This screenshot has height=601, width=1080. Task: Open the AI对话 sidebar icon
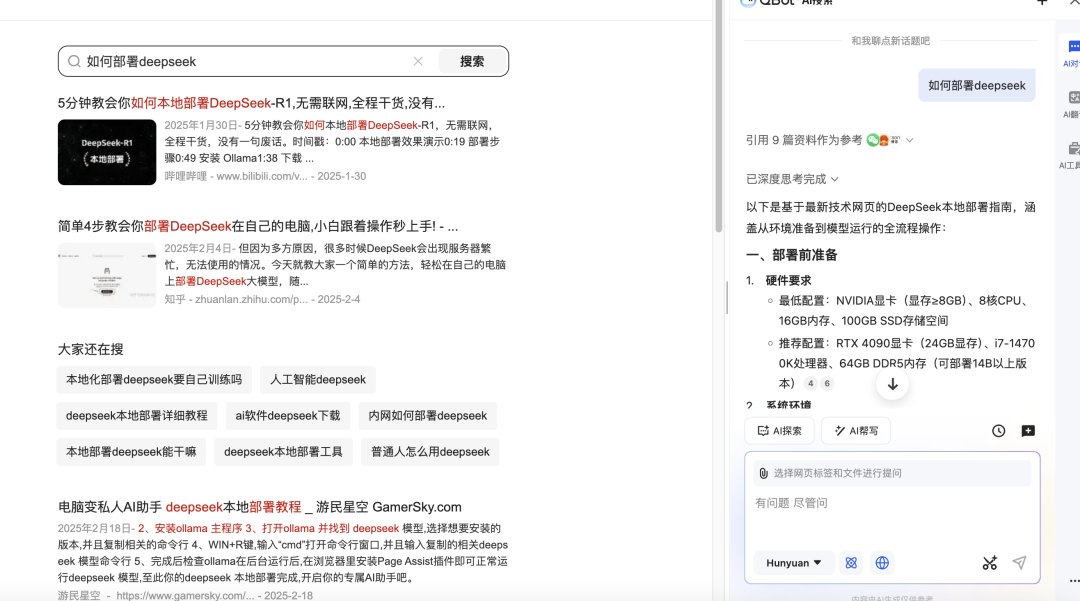(x=1072, y=54)
